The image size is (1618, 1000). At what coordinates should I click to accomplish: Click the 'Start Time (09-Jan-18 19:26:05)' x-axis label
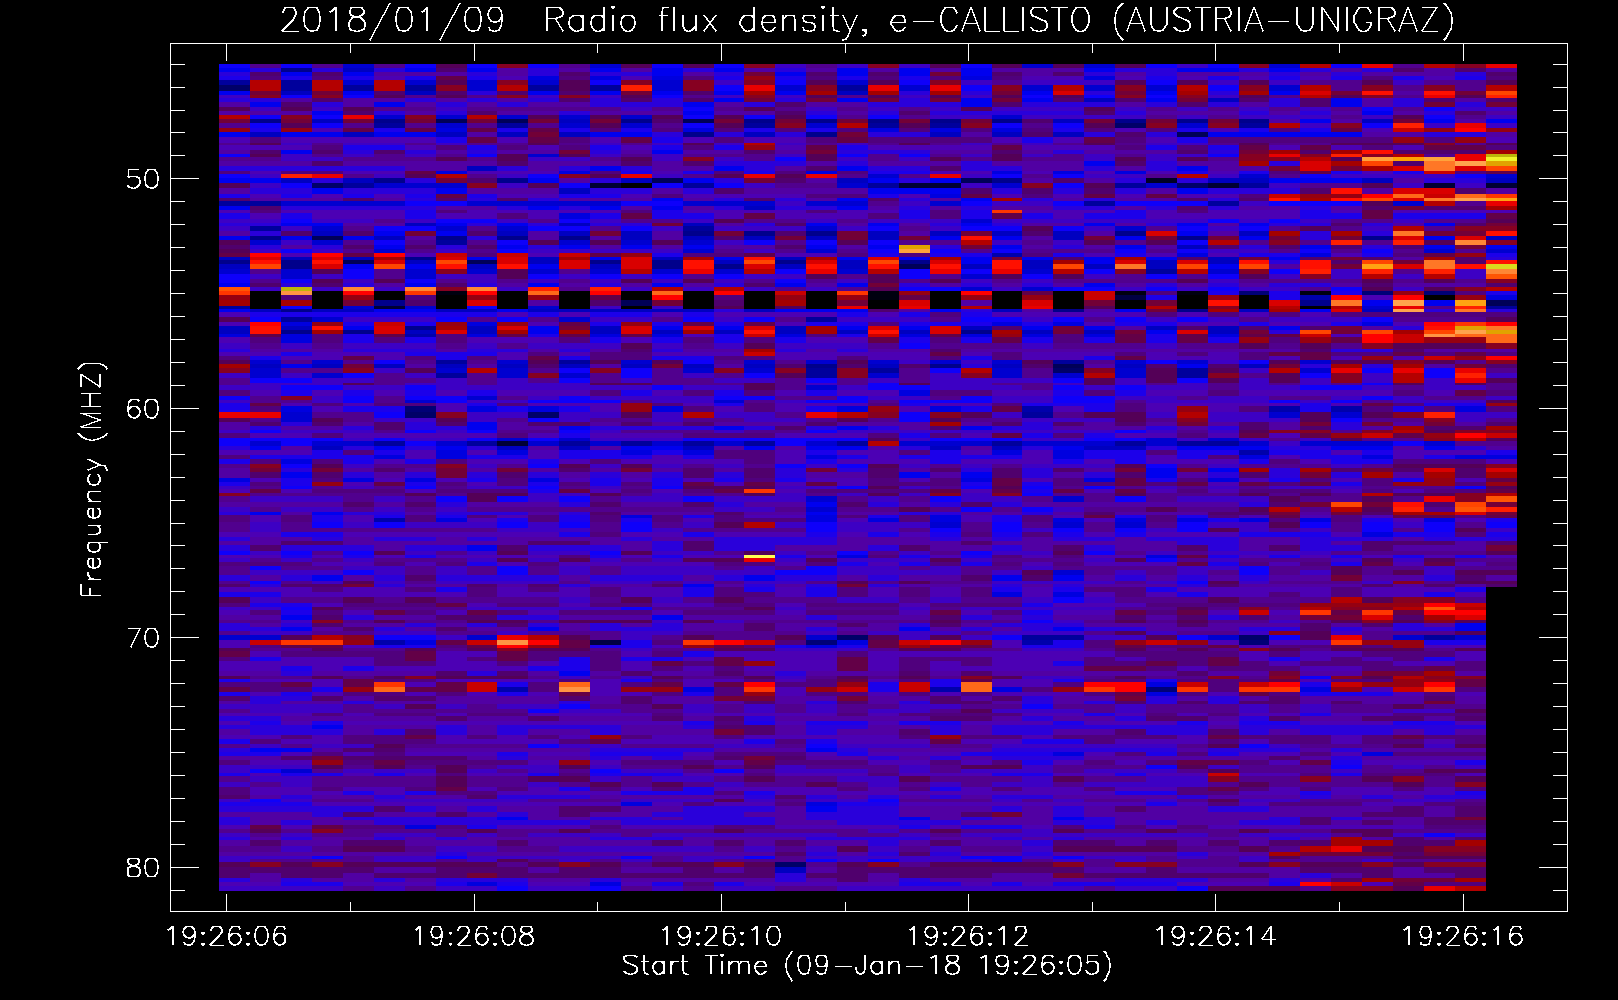coord(867,966)
